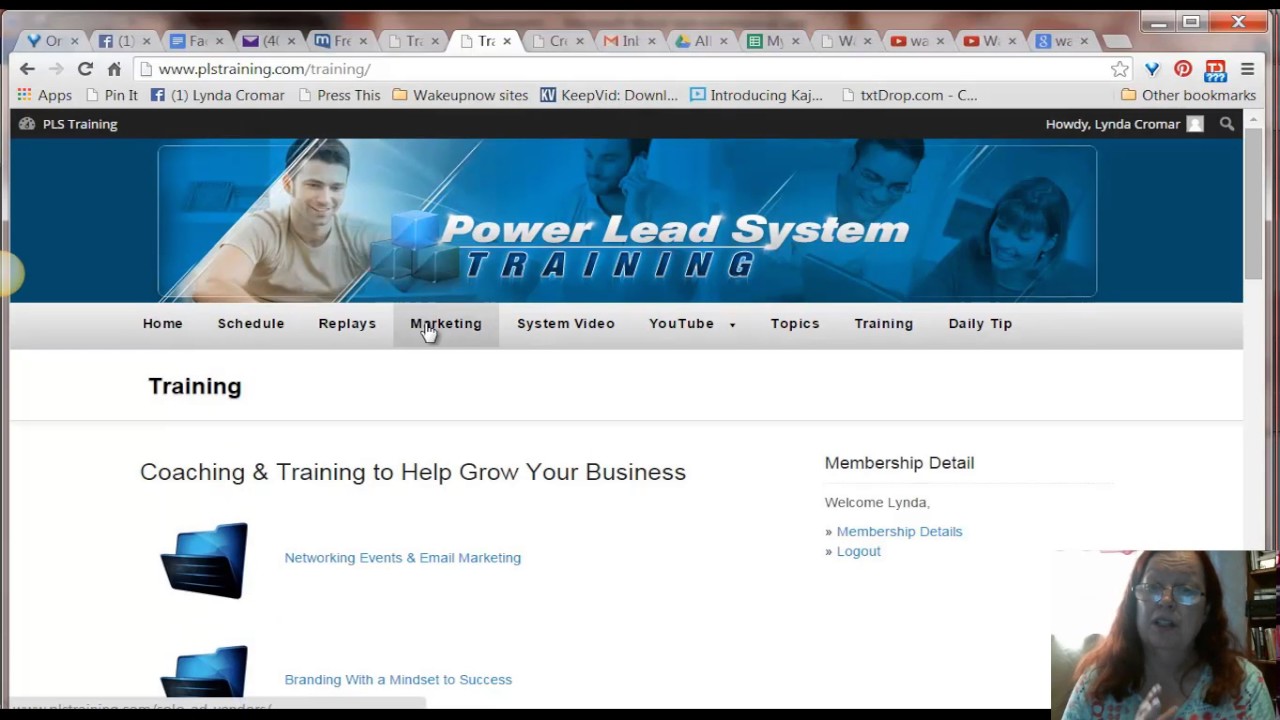Open the Marketing menu item
1280x720 pixels.
point(446,324)
